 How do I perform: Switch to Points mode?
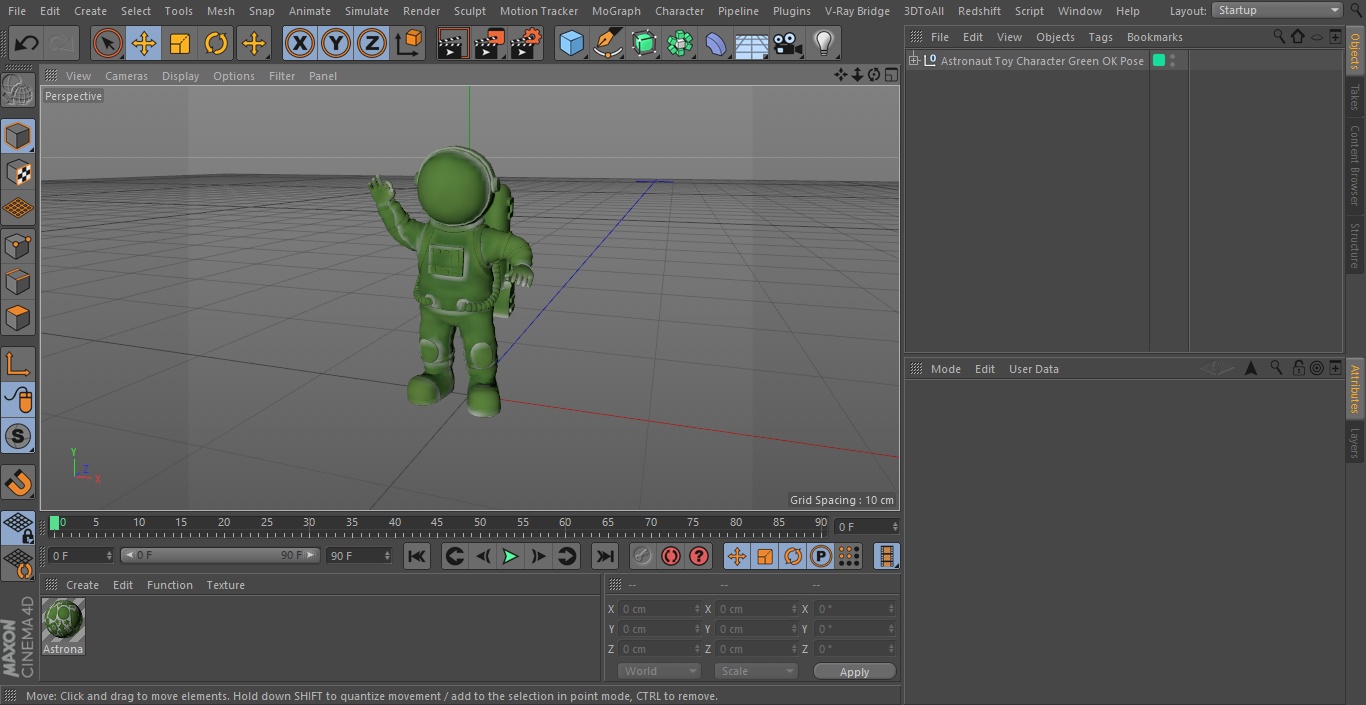18,245
